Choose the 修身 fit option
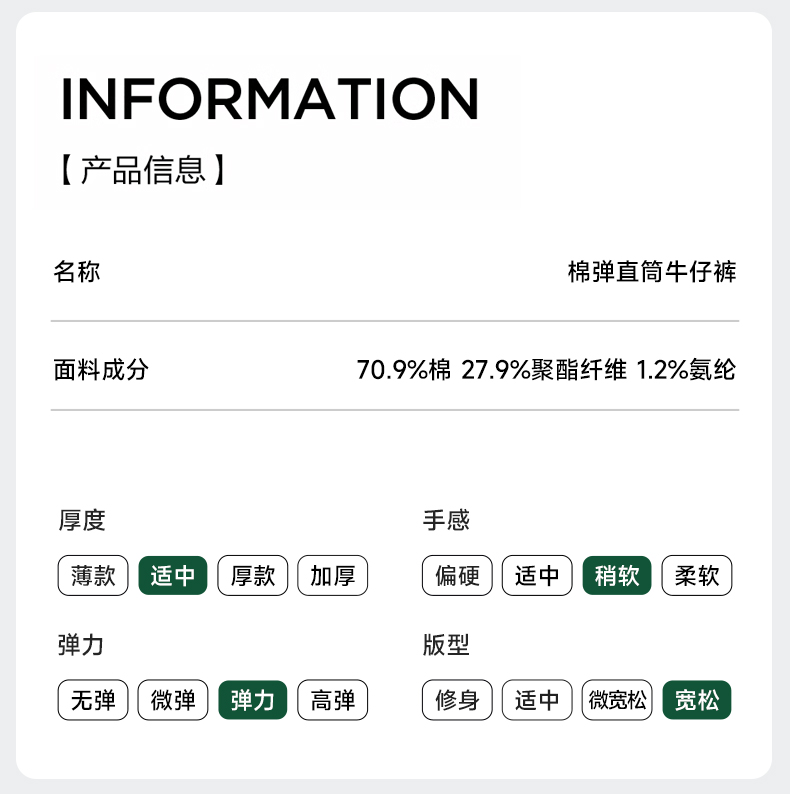The height and width of the screenshot is (794, 790). pos(457,700)
